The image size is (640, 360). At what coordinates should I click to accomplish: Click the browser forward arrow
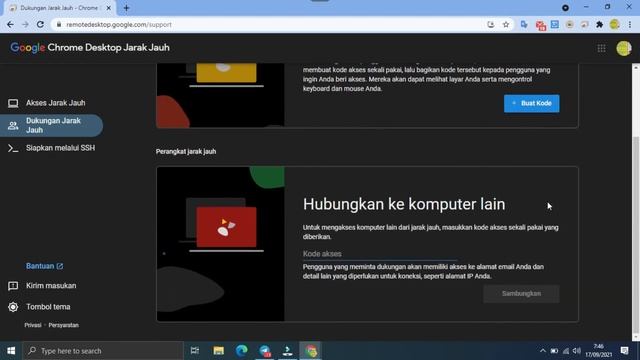point(25,24)
